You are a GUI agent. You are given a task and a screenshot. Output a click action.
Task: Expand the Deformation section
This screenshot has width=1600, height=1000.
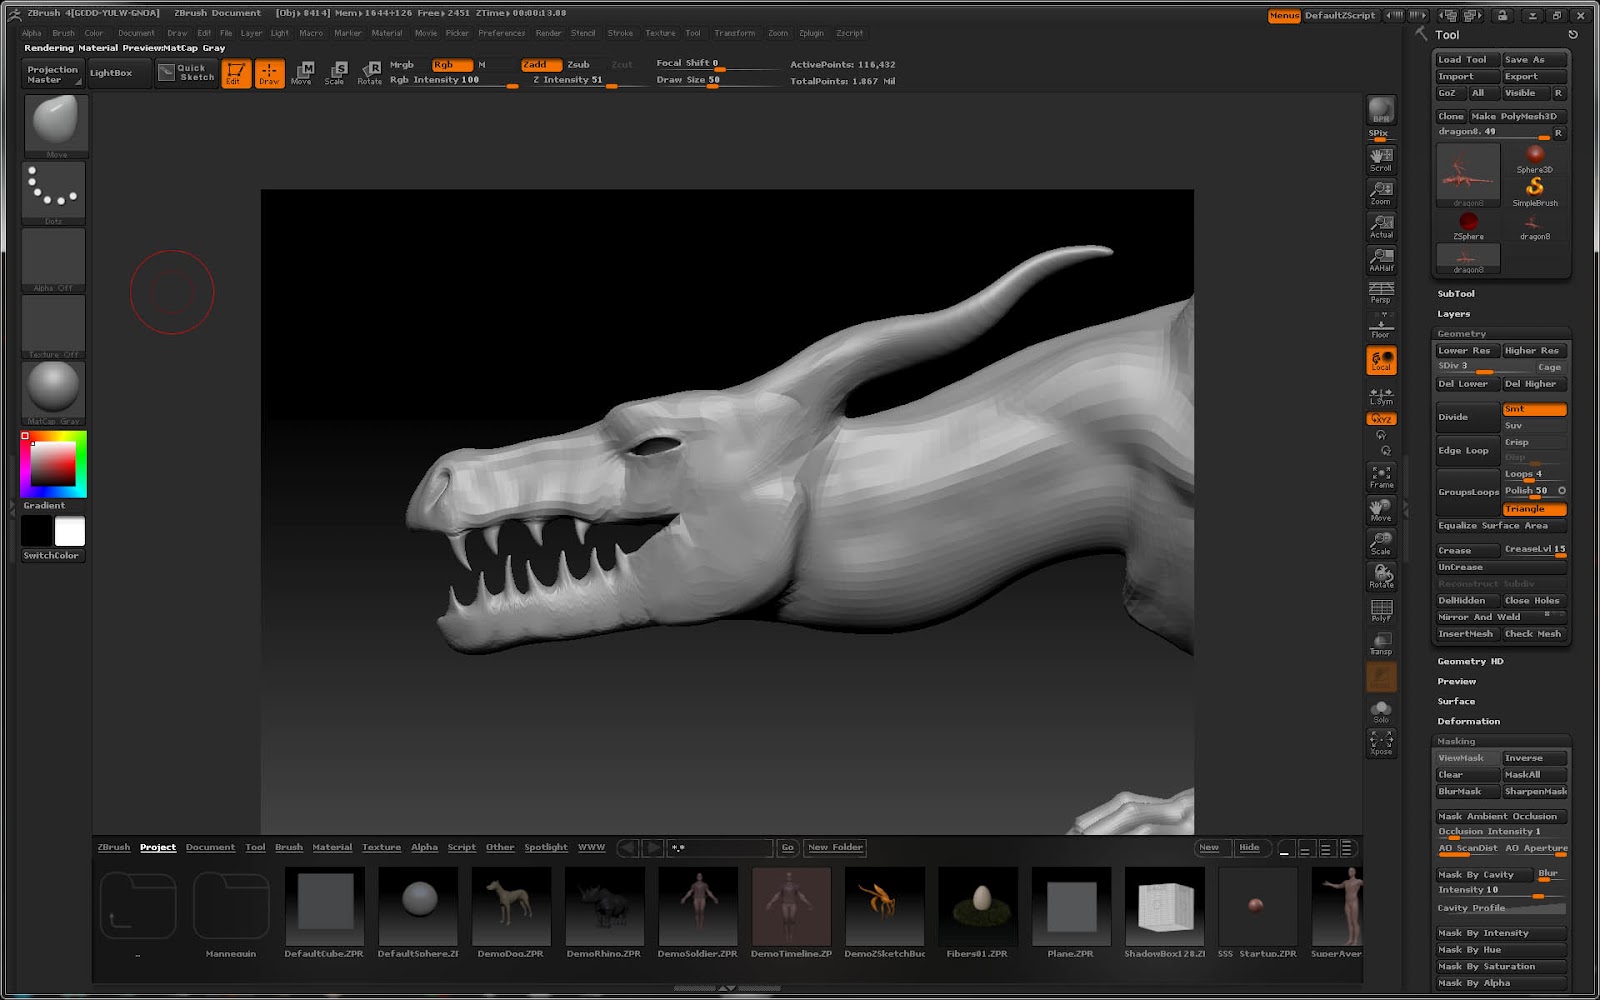pos(1468,721)
